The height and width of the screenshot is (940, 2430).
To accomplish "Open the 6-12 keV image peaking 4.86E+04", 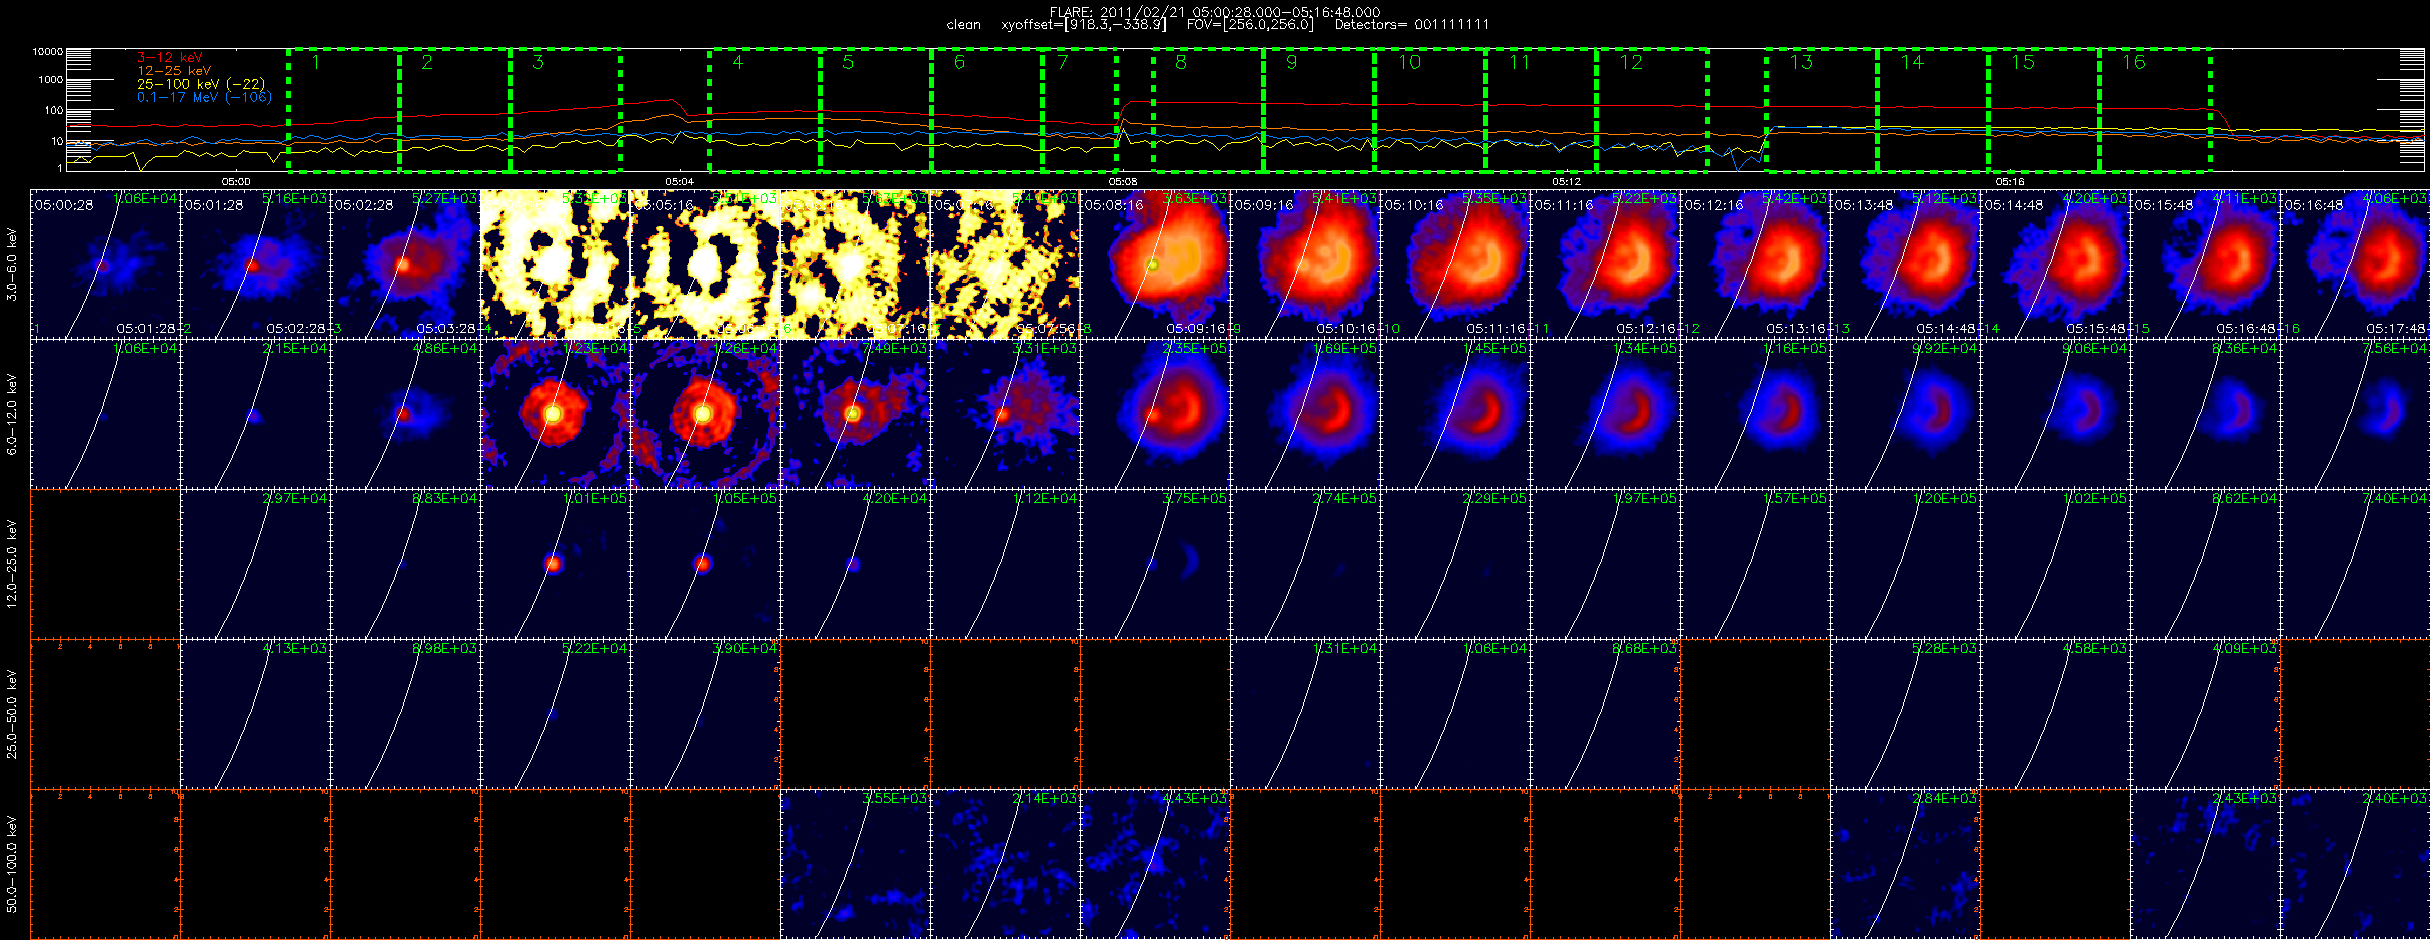I will coord(405,414).
